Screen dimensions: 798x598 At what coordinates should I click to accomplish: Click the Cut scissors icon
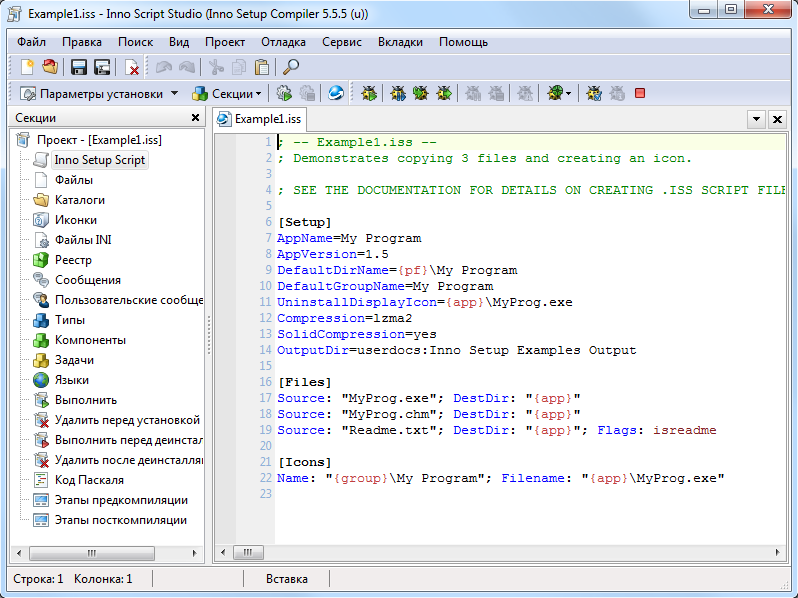[216, 67]
